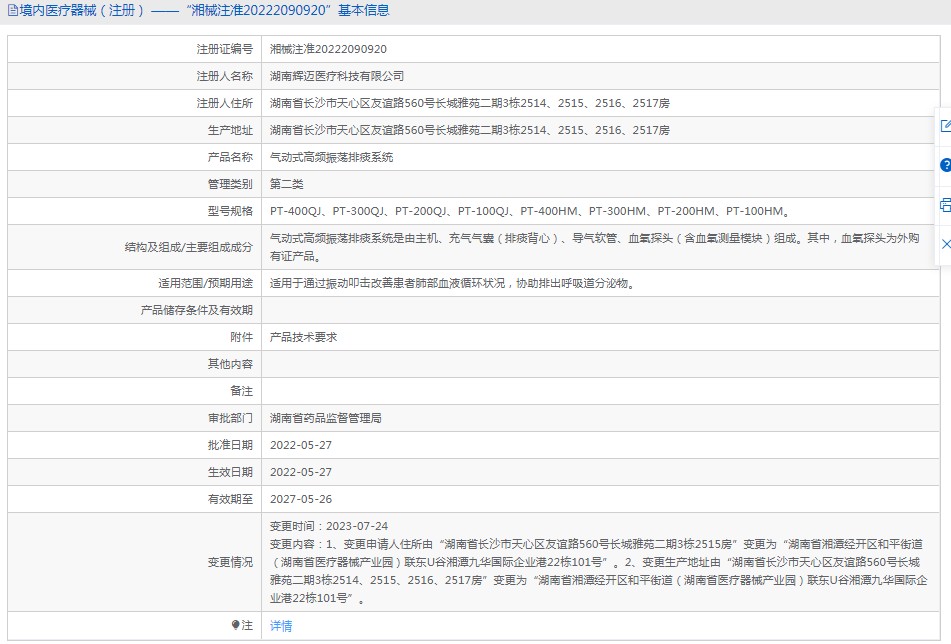Click the document icon beside page title
951x644 pixels.
[x=12, y=10]
